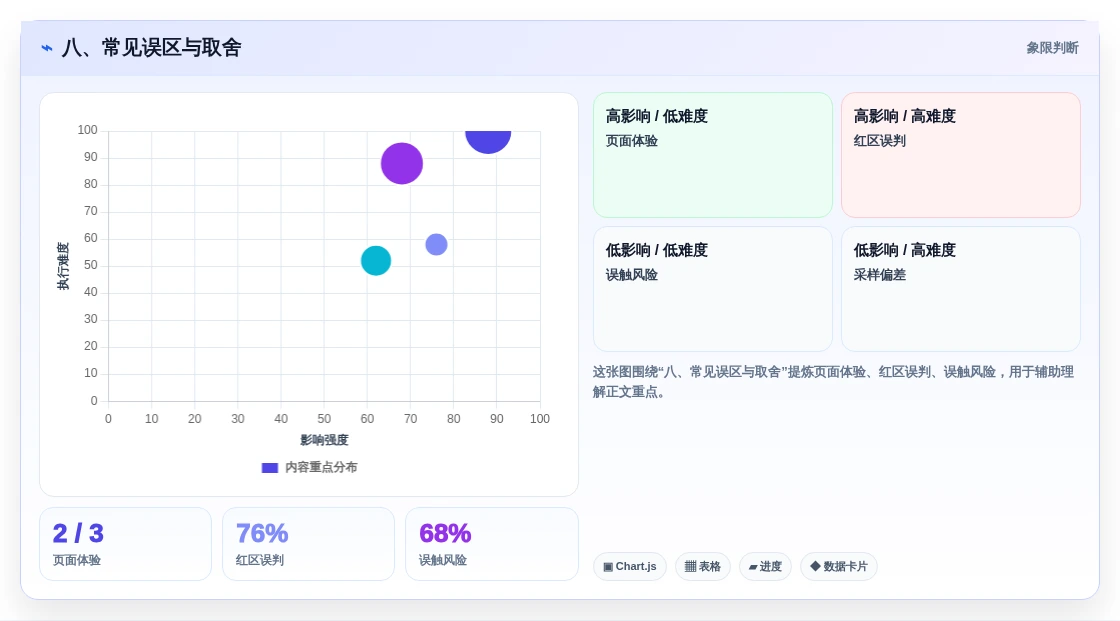The height and width of the screenshot is (621, 1120).
Task: Select the purple bubble in the chart
Action: click(x=401, y=164)
